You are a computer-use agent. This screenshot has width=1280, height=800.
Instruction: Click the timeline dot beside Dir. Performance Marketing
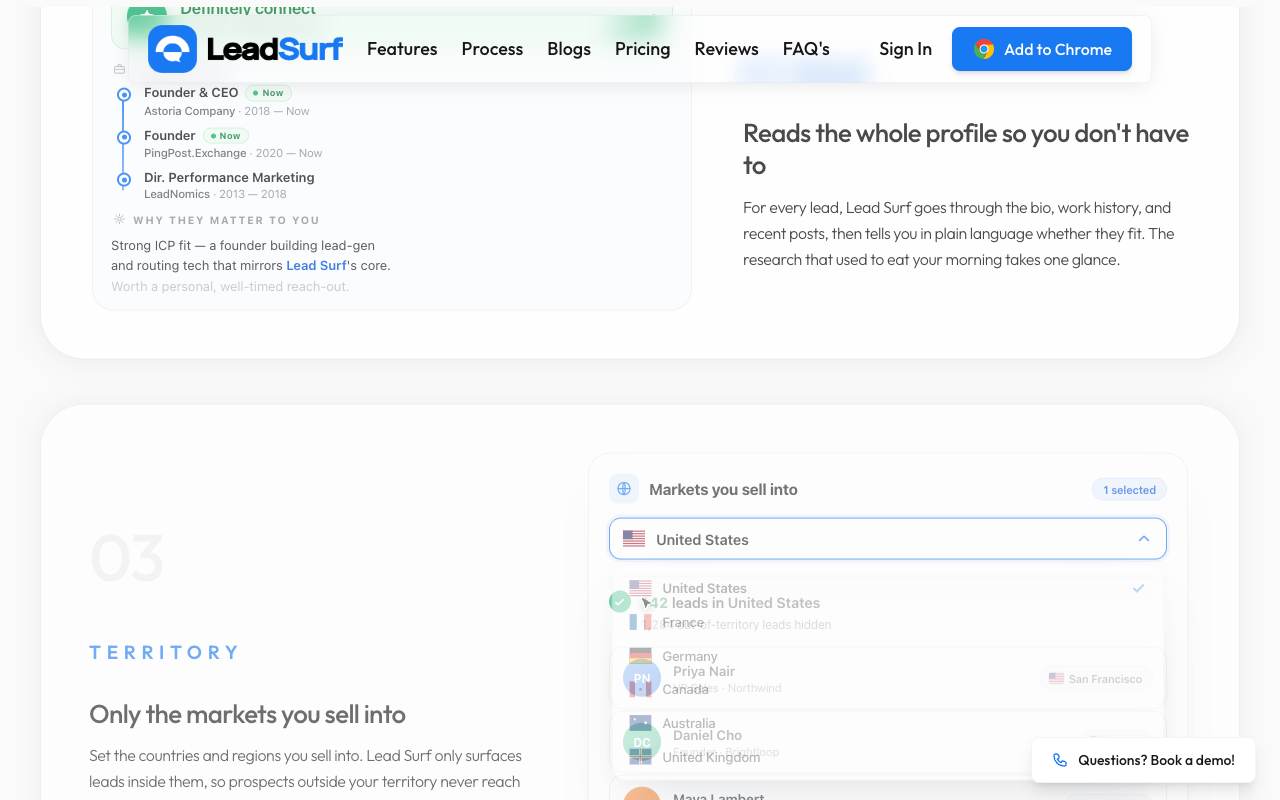[x=124, y=180]
